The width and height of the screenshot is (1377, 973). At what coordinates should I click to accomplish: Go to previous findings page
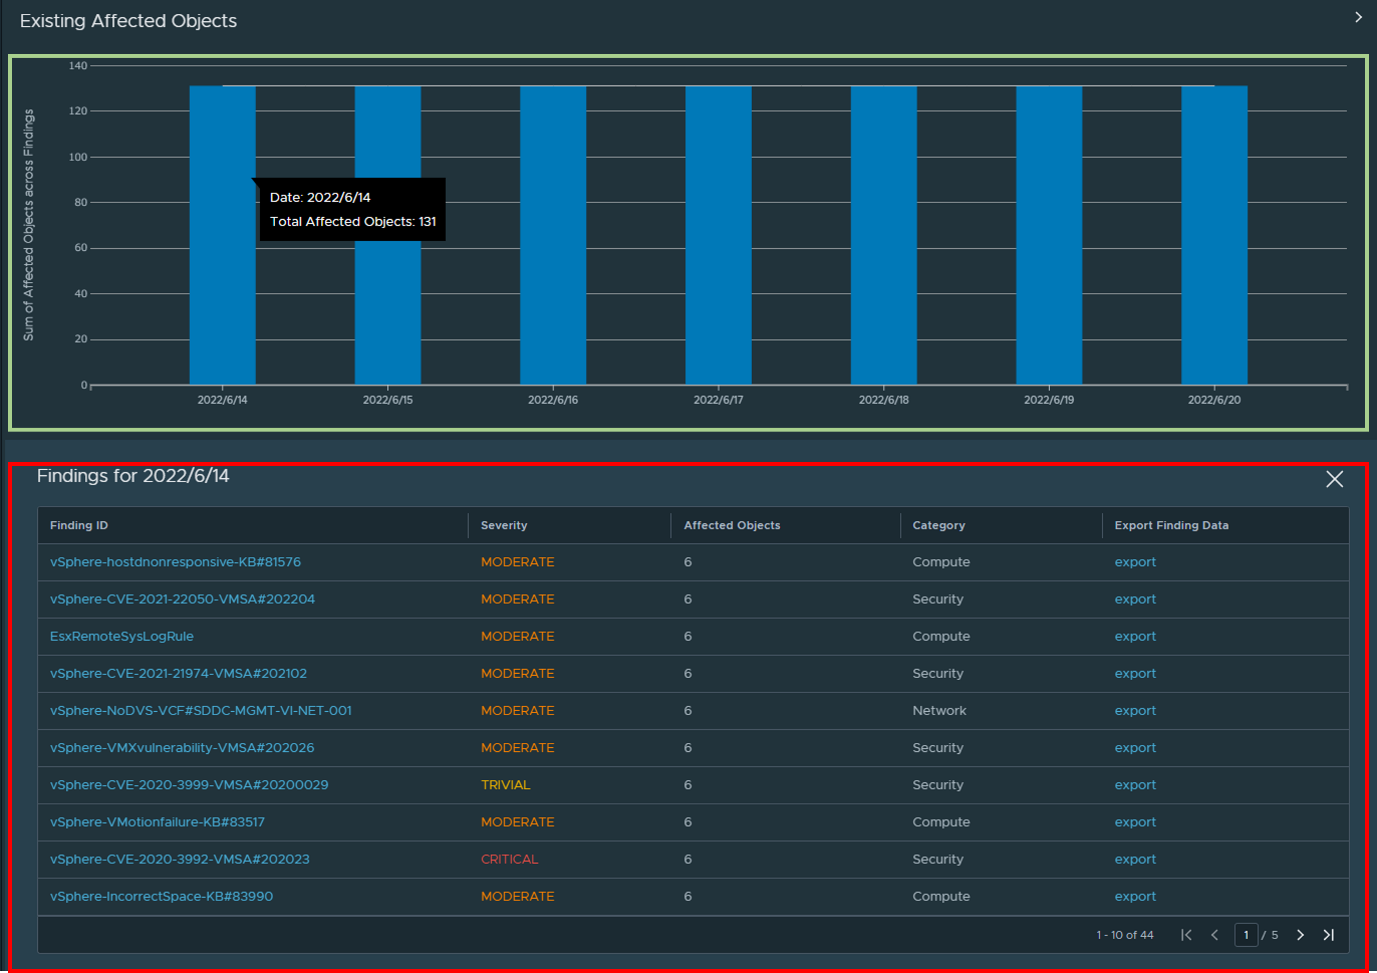coord(1215,935)
